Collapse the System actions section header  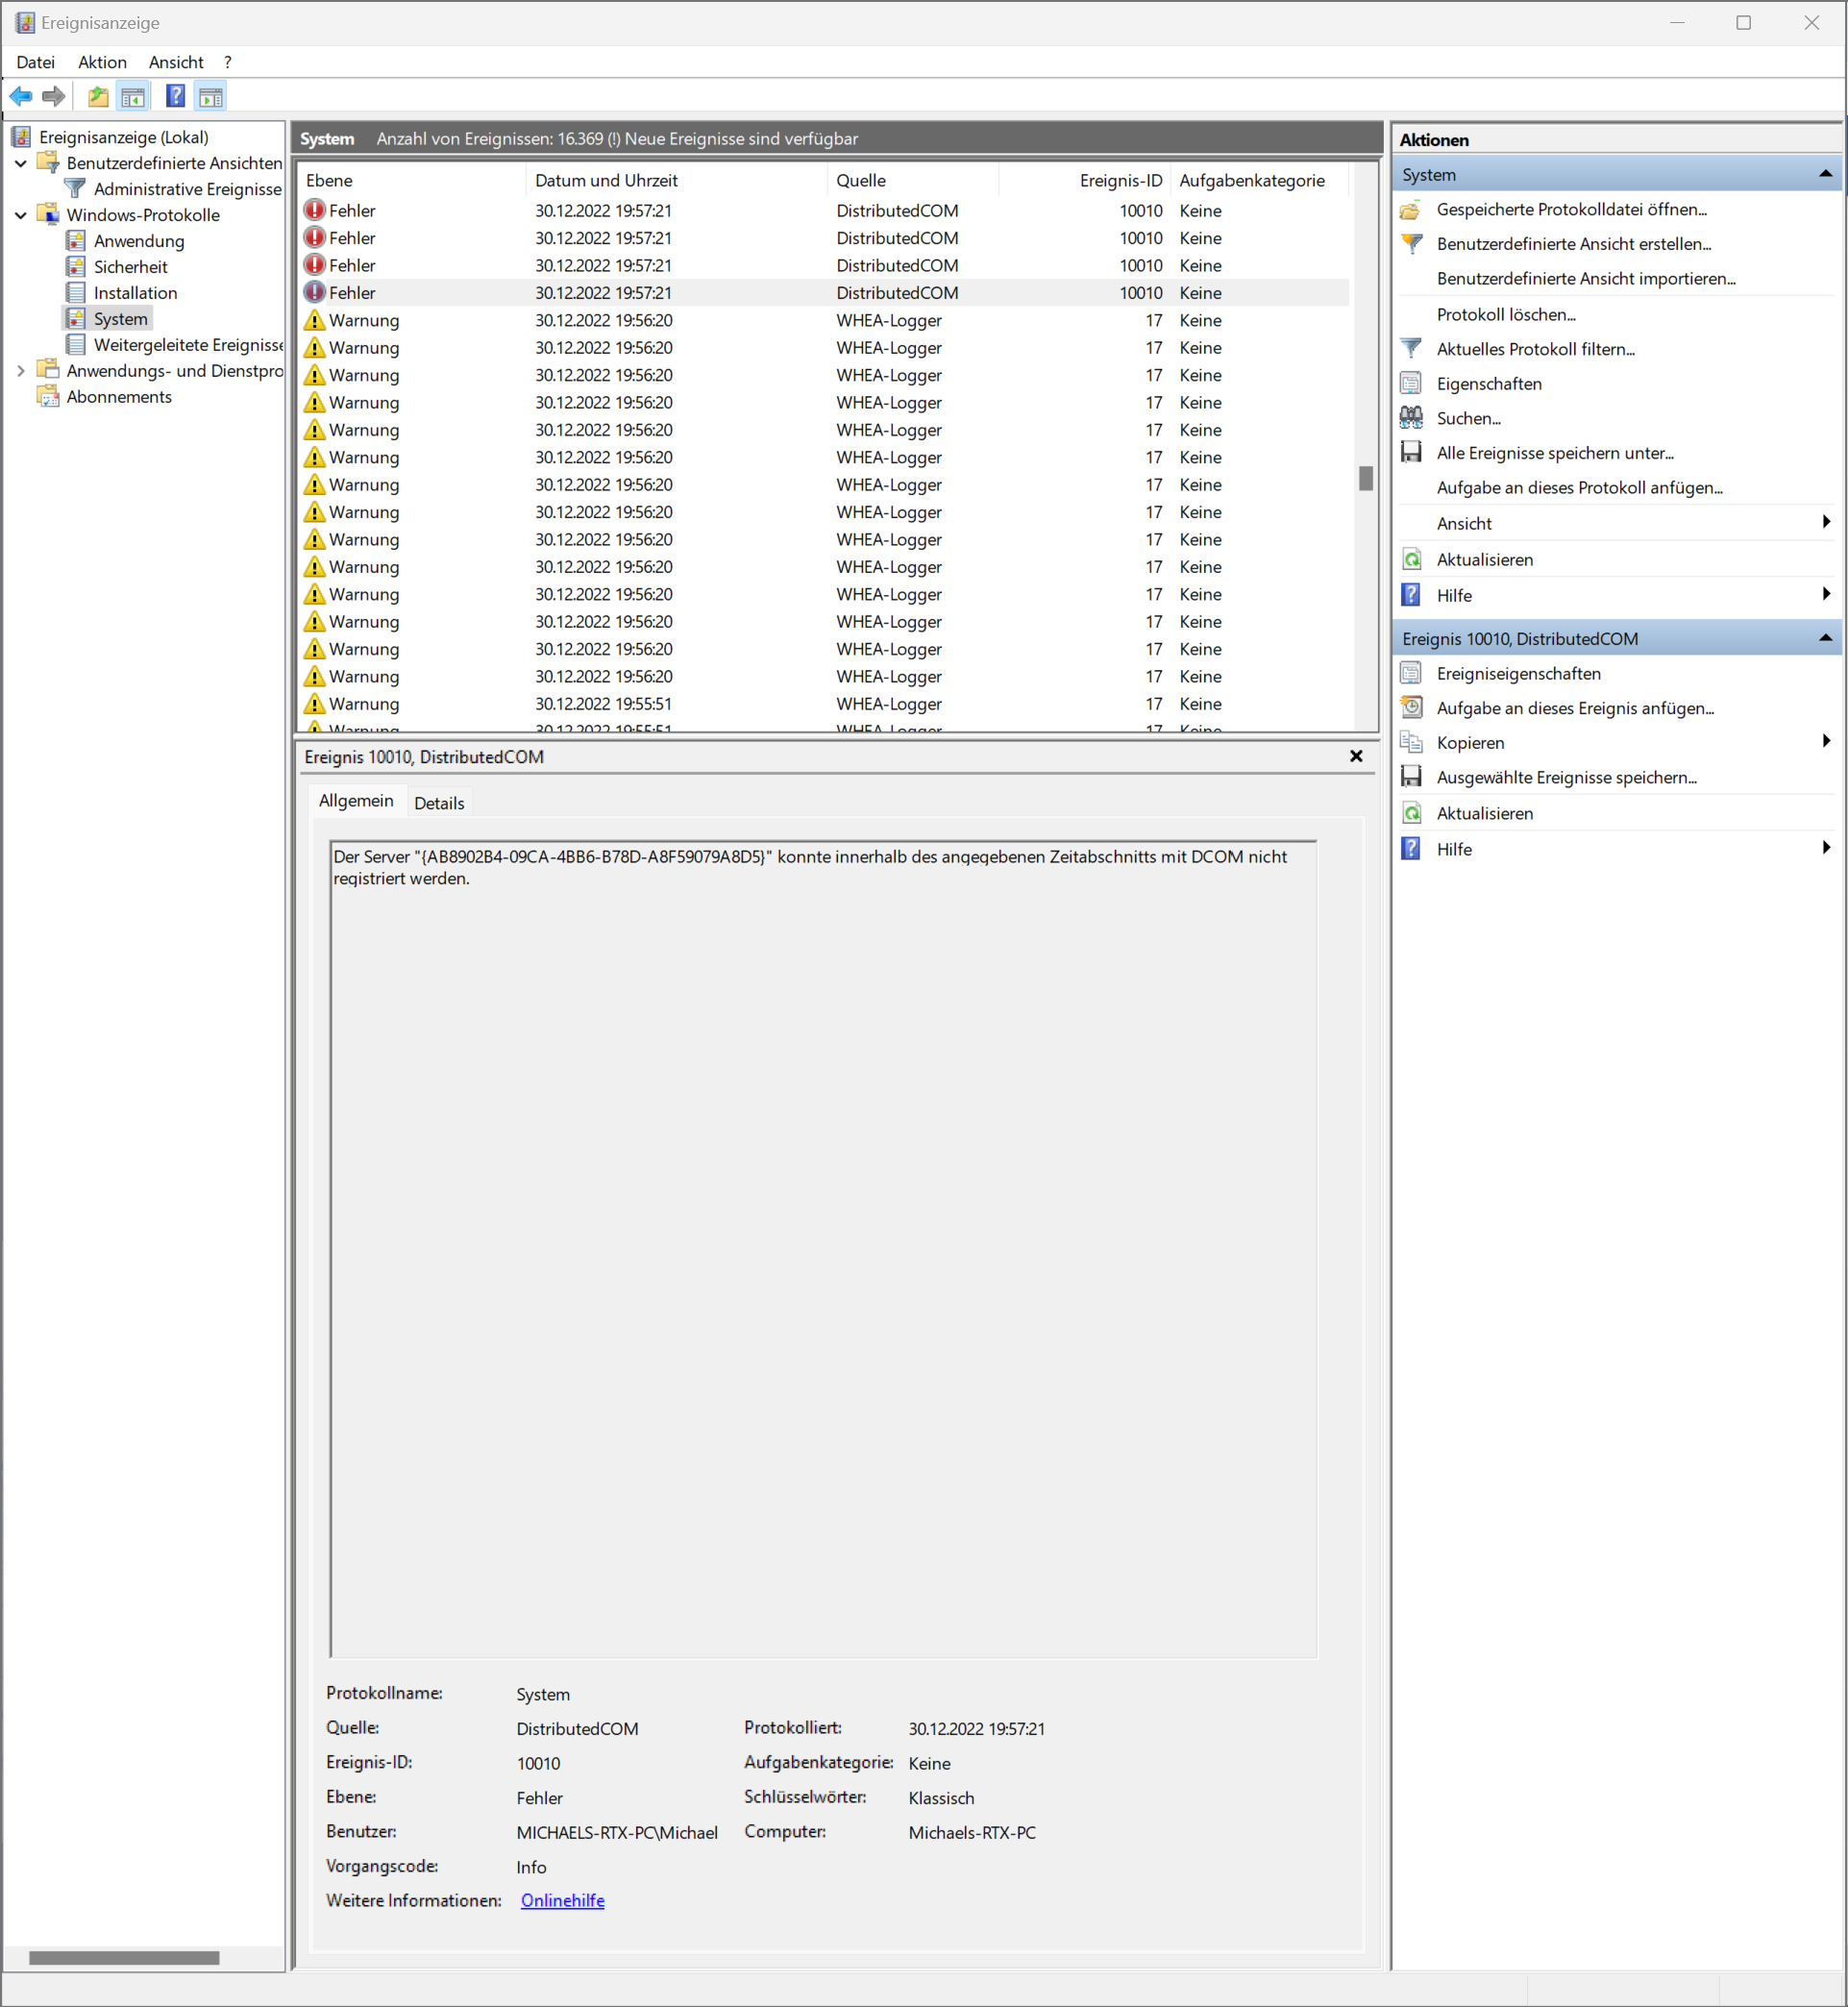coord(1825,175)
